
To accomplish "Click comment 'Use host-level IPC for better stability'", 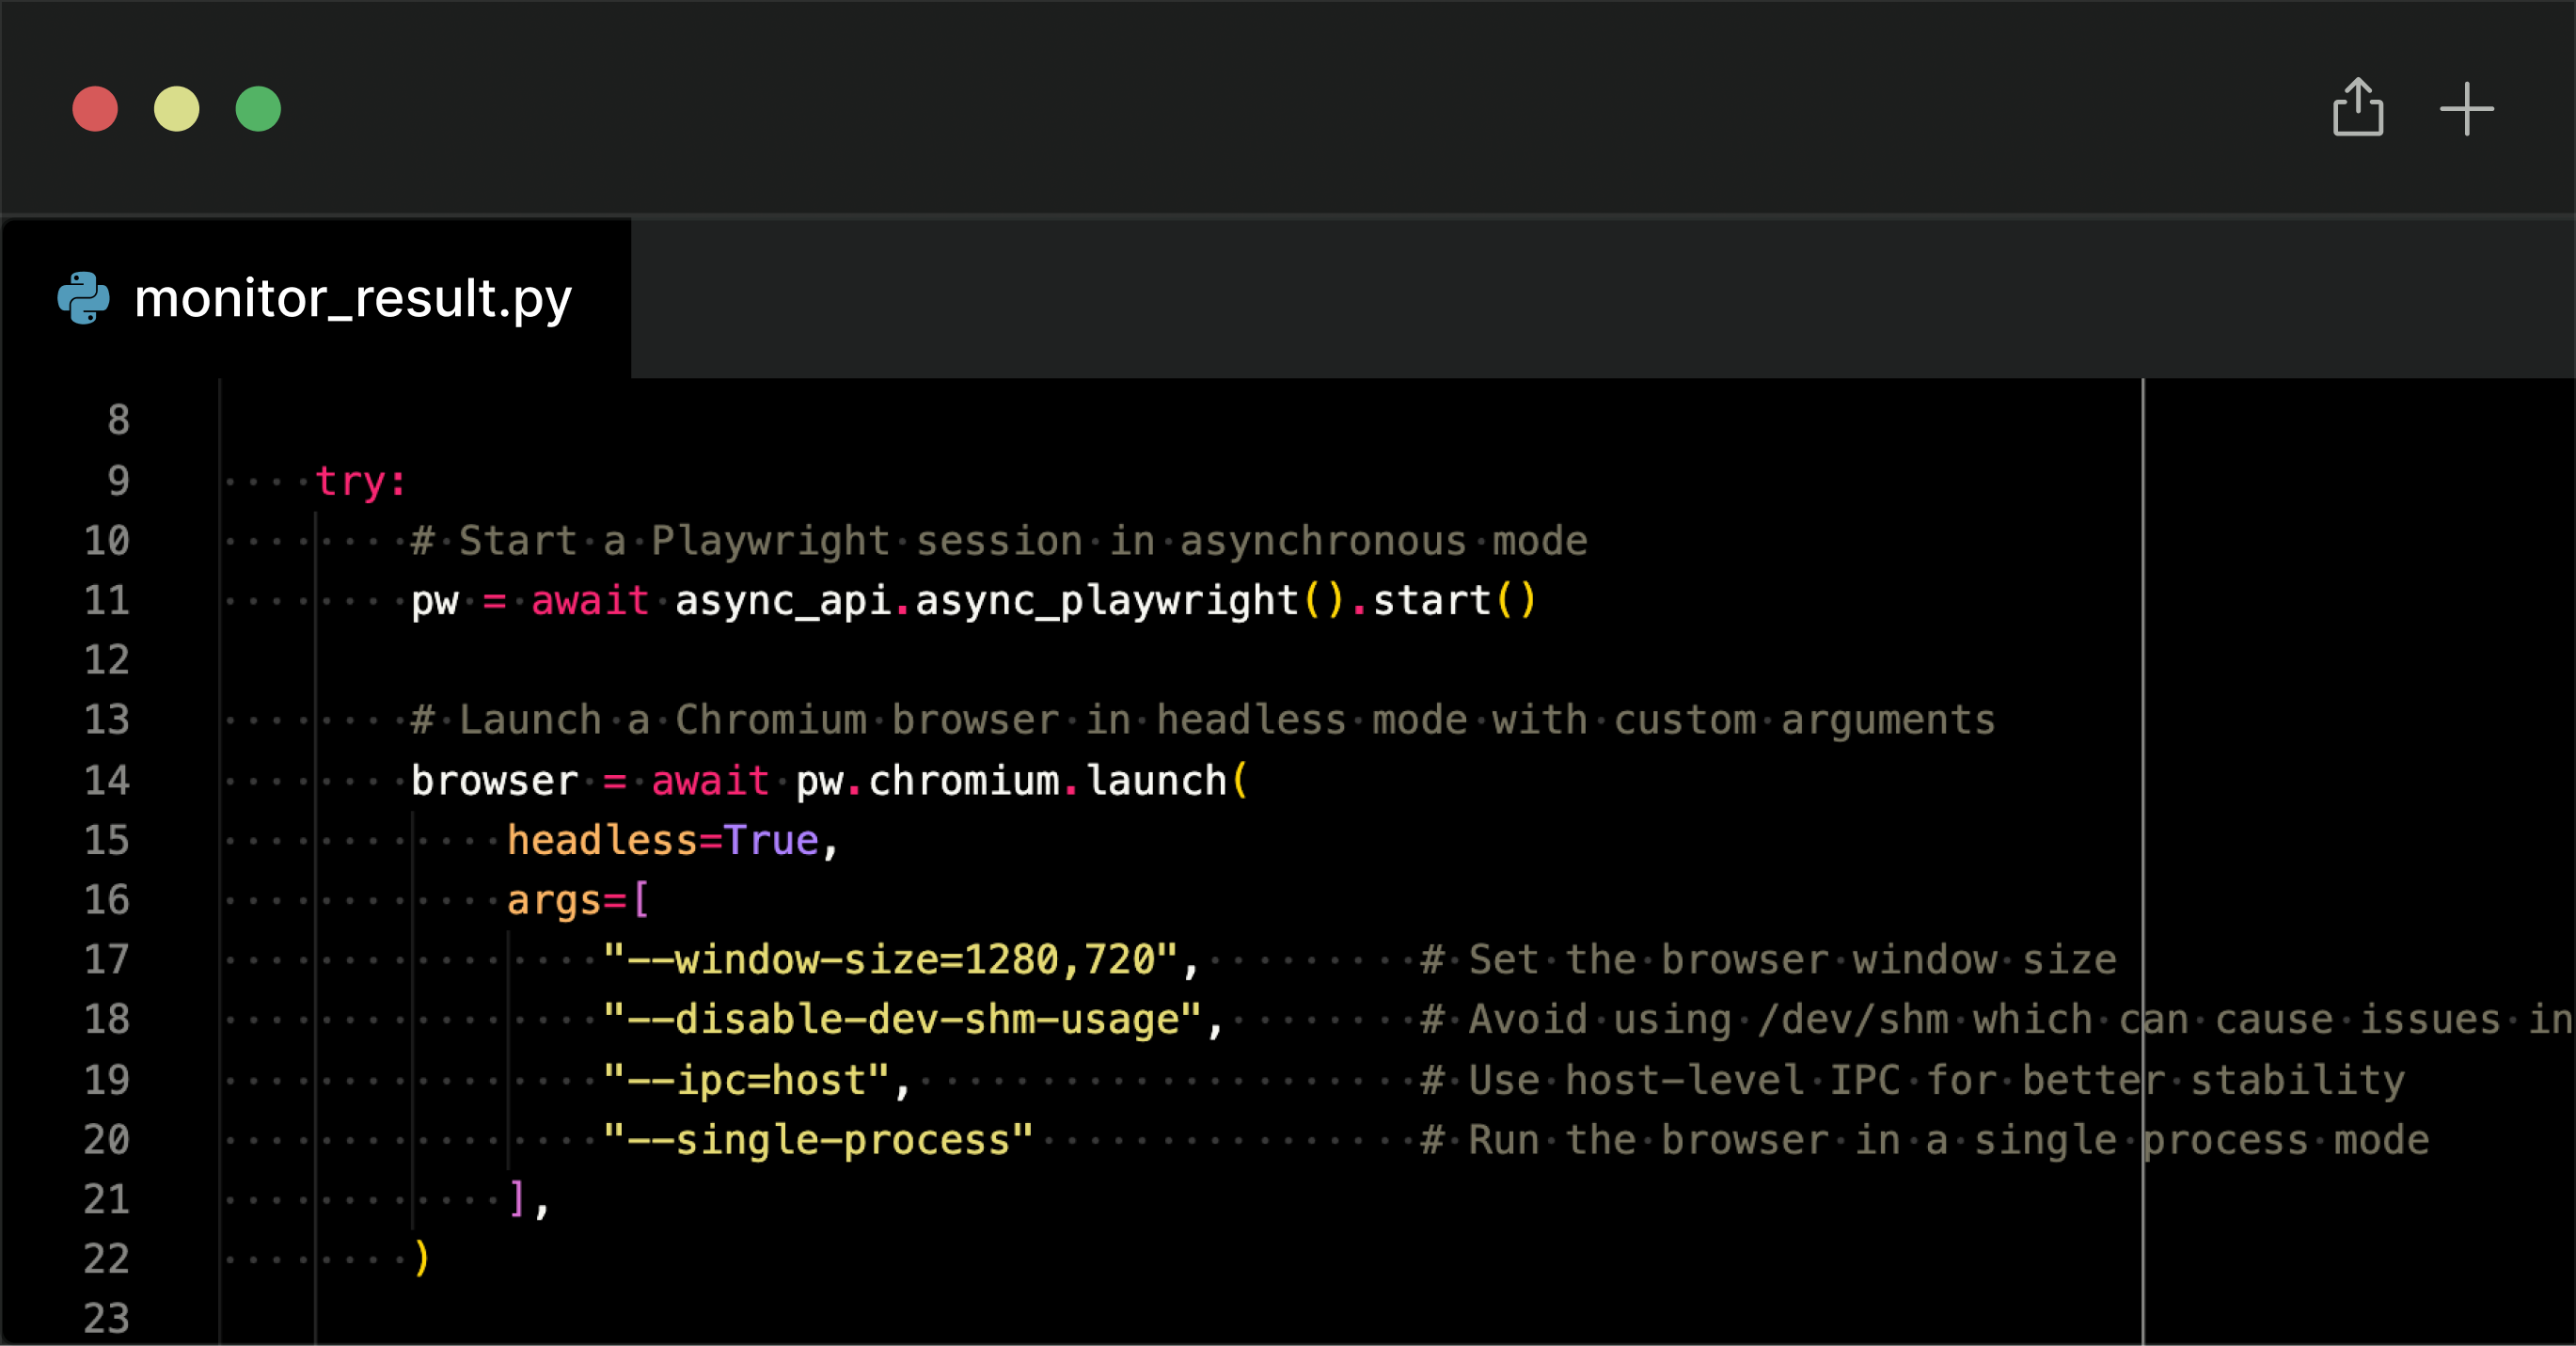I will coord(1912,1080).
